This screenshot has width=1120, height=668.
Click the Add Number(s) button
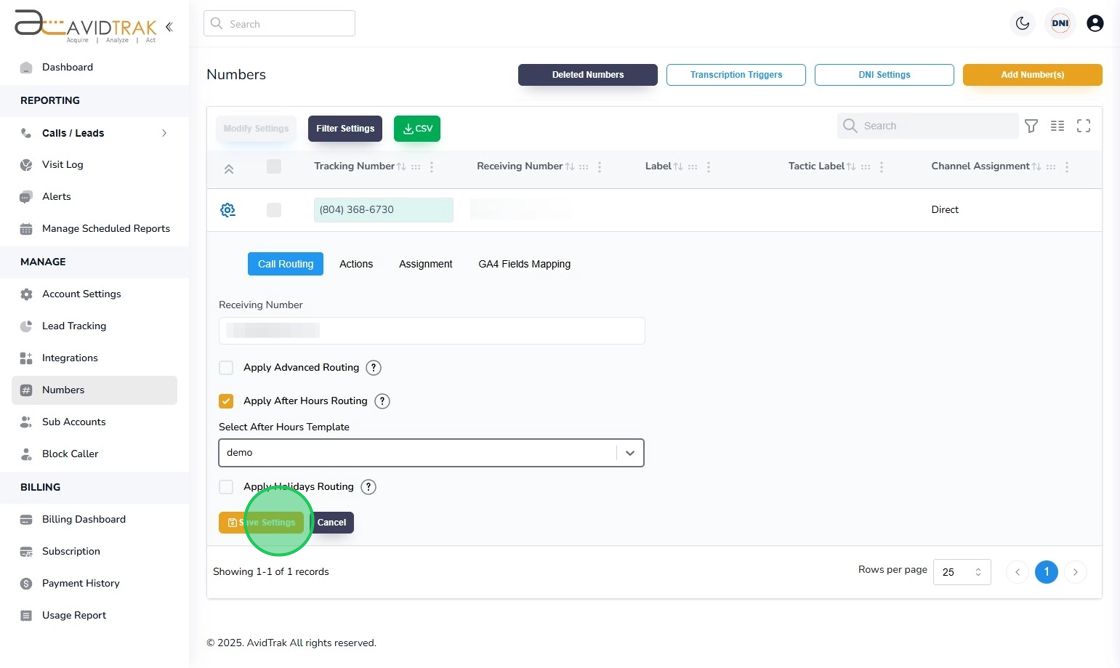click(1032, 74)
